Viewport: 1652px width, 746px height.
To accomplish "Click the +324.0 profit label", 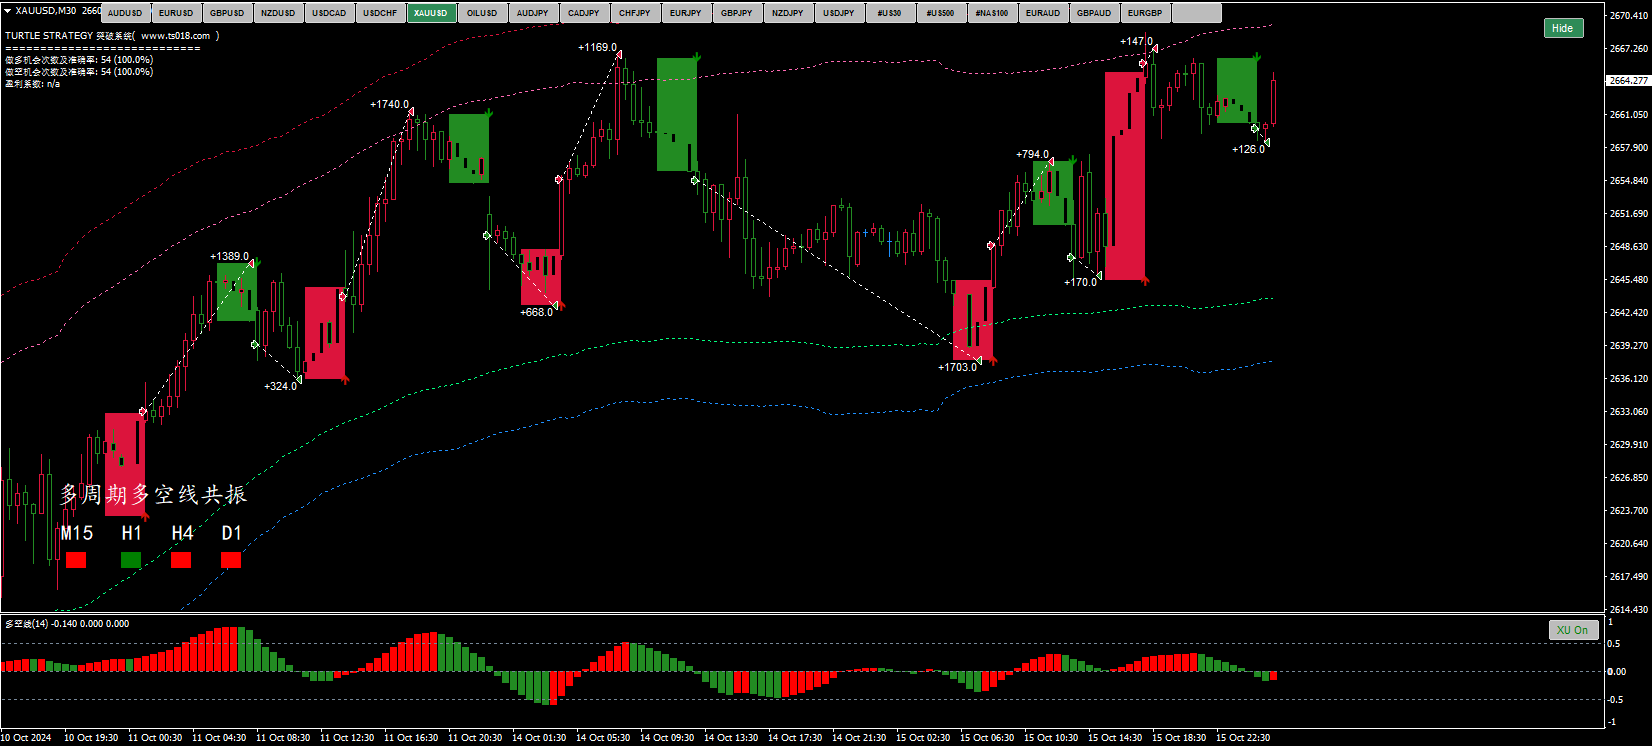I will [x=280, y=386].
